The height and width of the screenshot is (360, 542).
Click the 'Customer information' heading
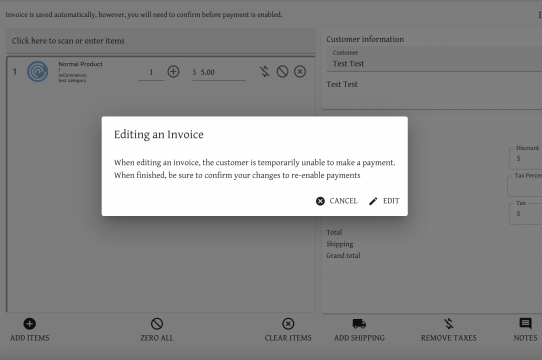[x=365, y=39]
